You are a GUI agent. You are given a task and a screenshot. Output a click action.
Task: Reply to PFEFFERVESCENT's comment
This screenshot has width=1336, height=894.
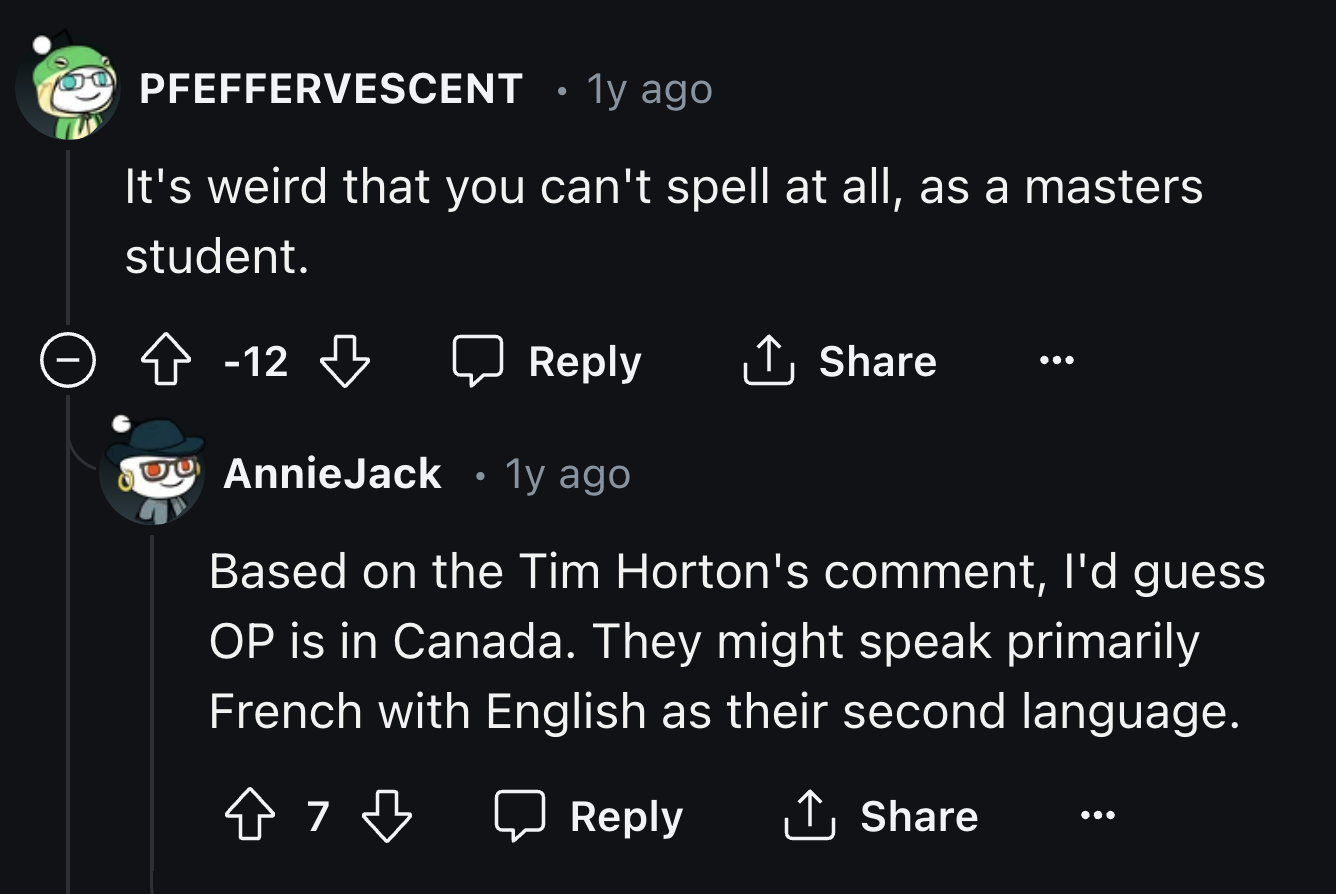click(x=548, y=361)
